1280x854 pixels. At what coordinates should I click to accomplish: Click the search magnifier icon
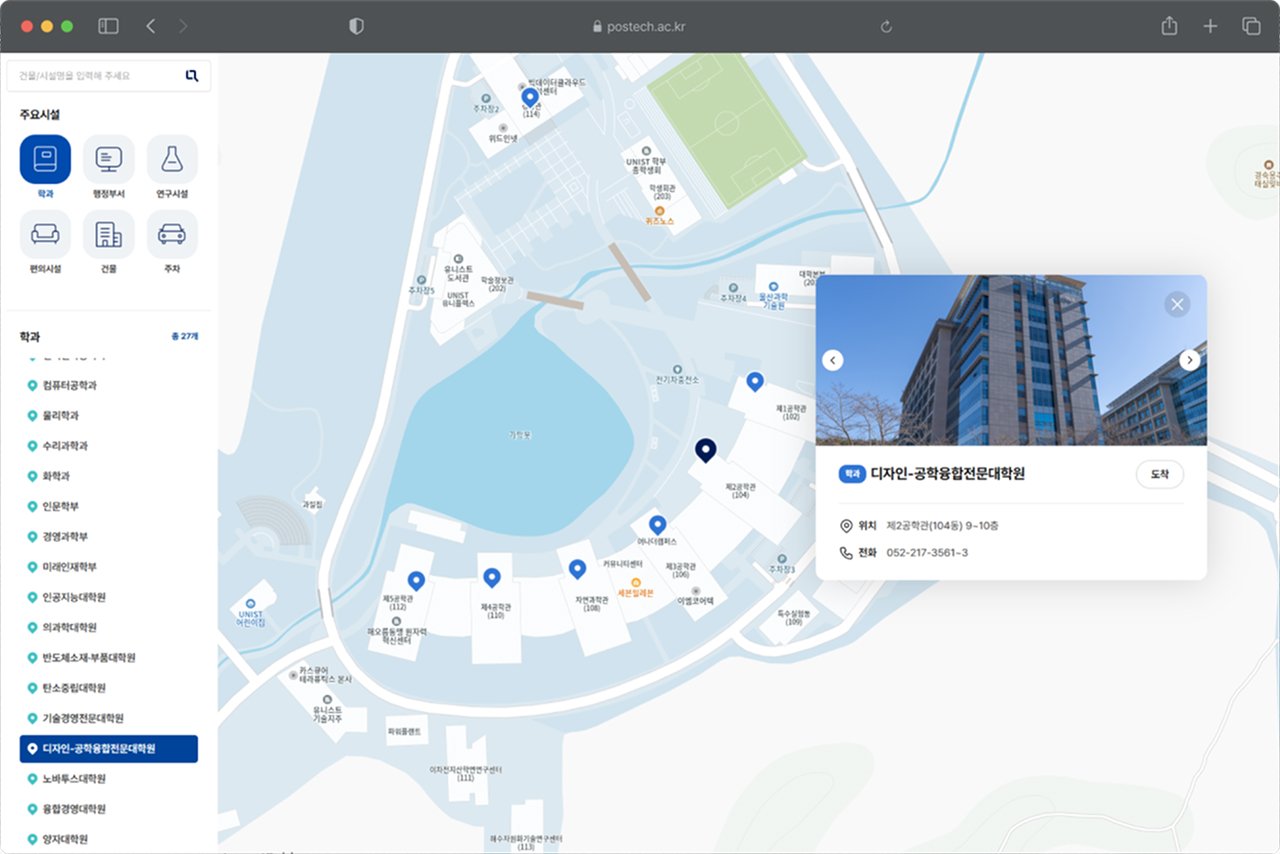coord(192,75)
